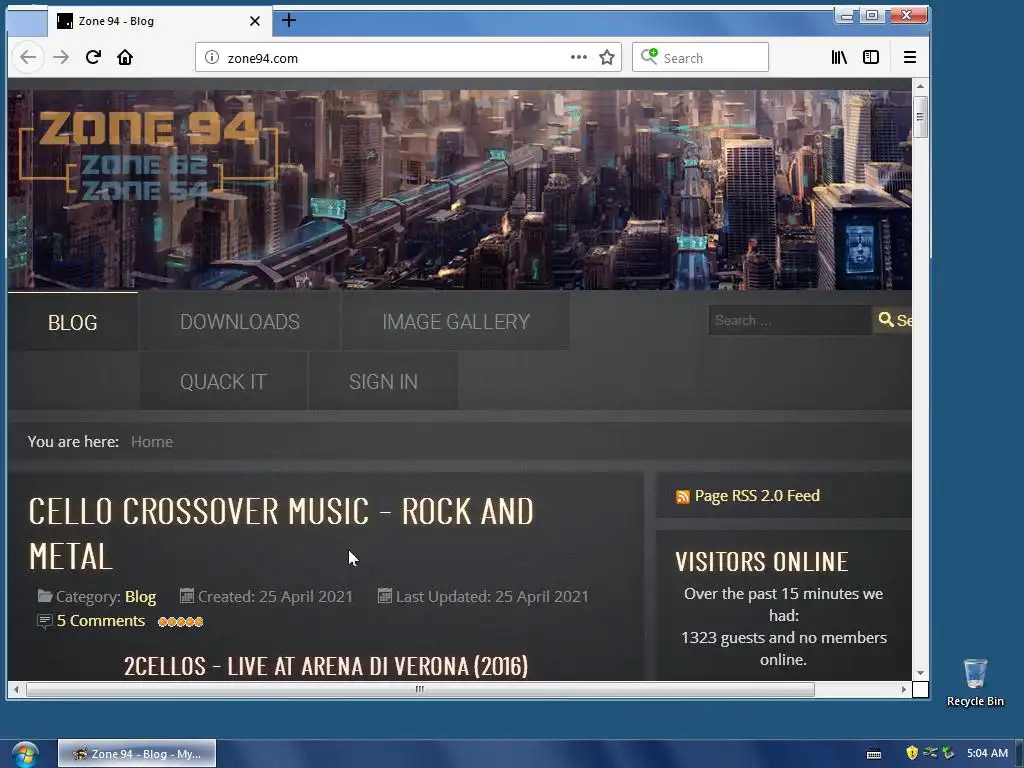Click the orange RSS feed icon
Viewport: 1024px width, 768px height.
(682, 497)
